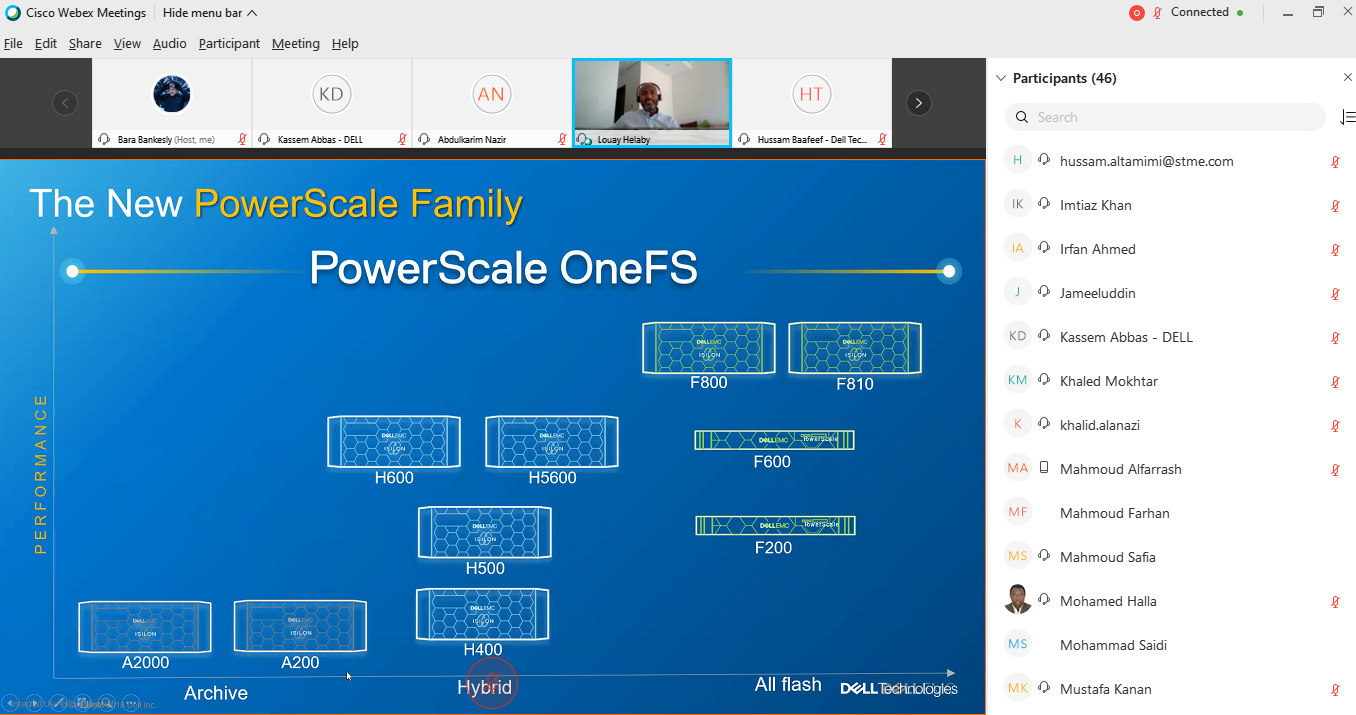1356x715 pixels.
Task: Click the Cisco Webex Meetings logo icon
Action: pyautogui.click(x=13, y=13)
